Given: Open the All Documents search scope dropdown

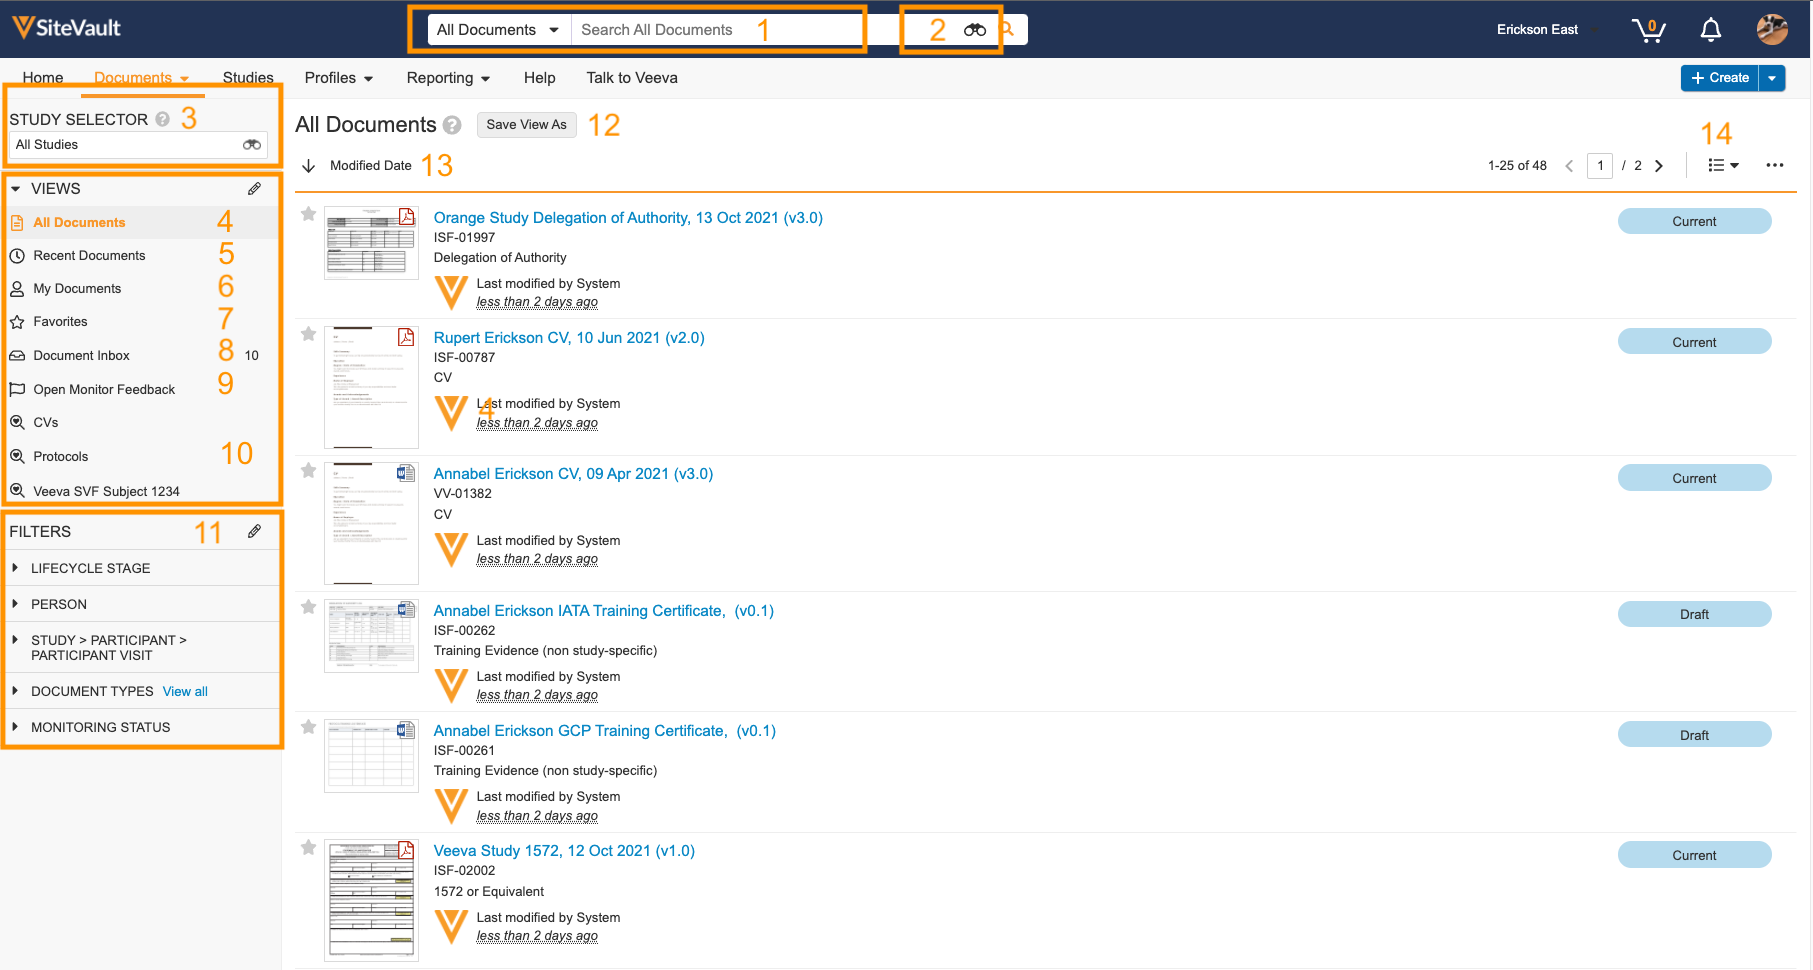Looking at the screenshot, I should coord(497,30).
